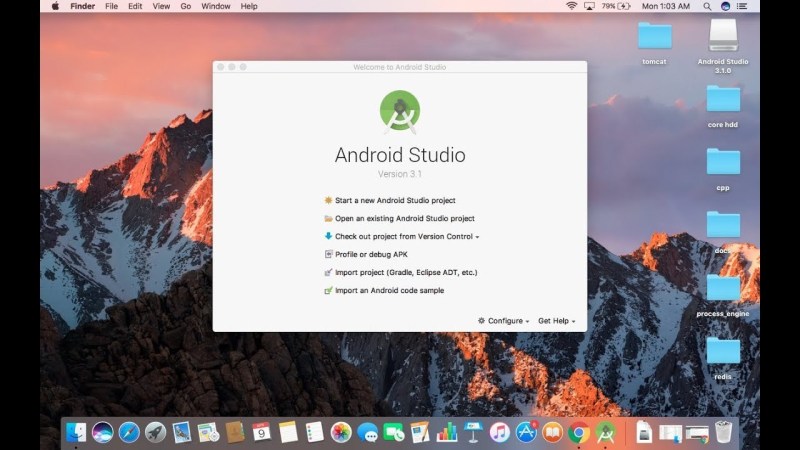
Task: Open Siri from the dock
Action: point(102,432)
